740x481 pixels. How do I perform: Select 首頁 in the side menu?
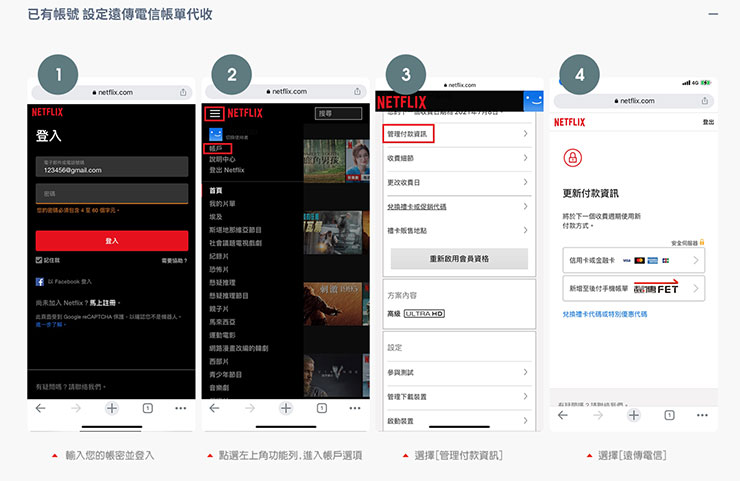(216, 191)
